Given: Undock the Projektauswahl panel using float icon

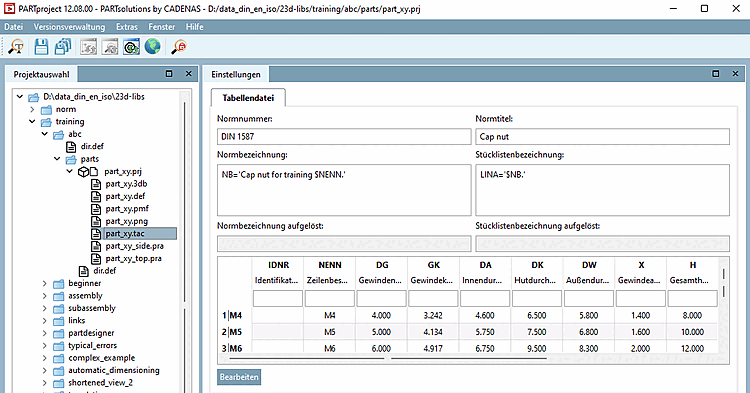Looking at the screenshot, I should (x=169, y=74).
